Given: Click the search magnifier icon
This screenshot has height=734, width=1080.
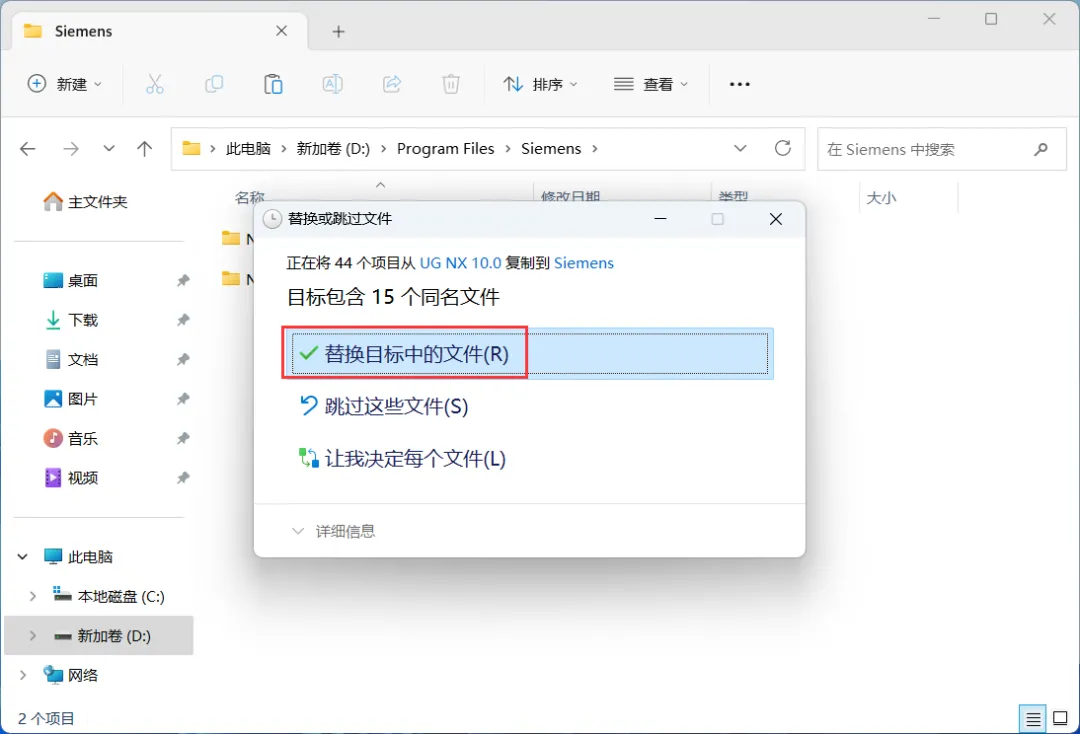Looking at the screenshot, I should coord(1041,149).
